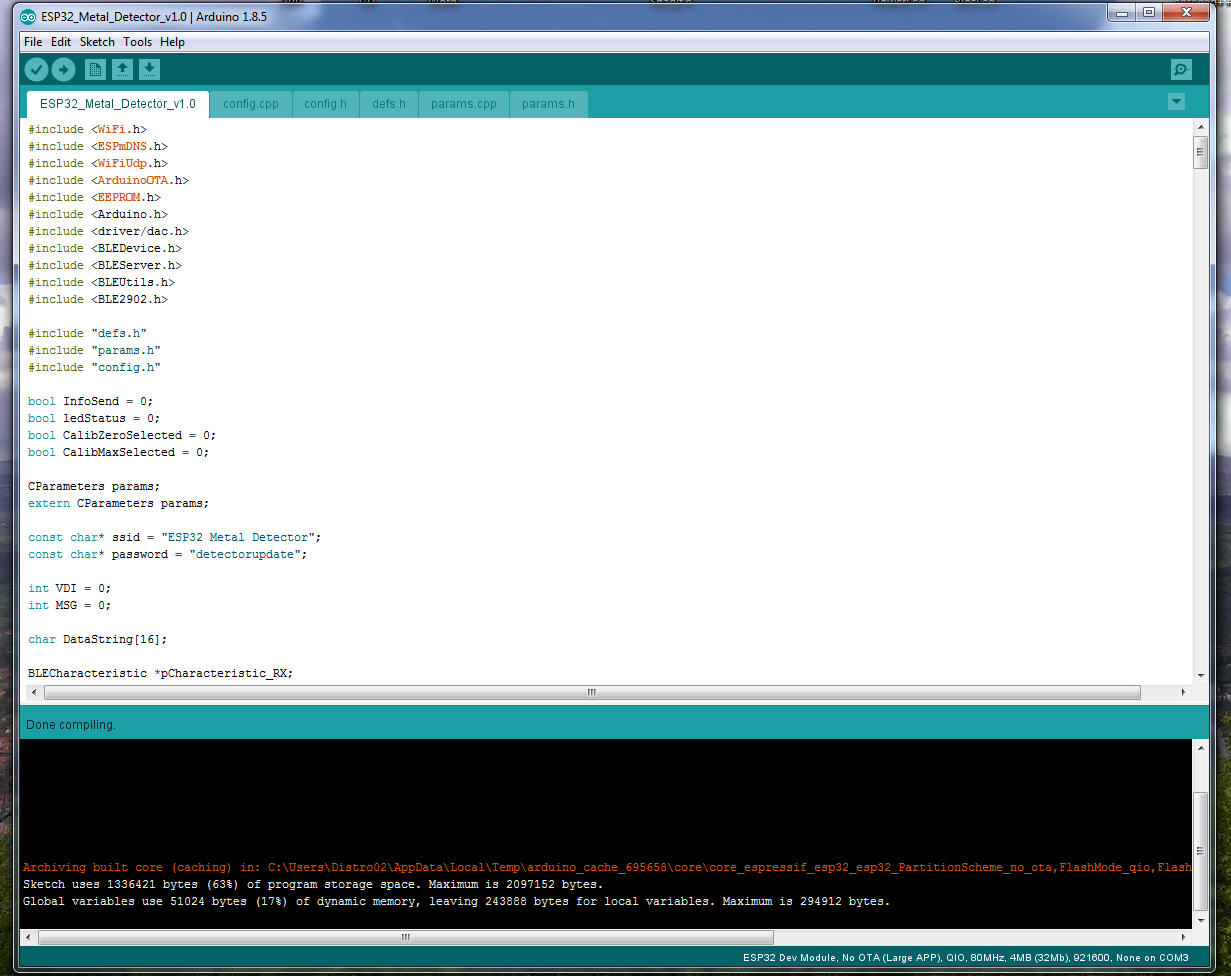Click the #include "config.h" line
1231x976 pixels.
point(94,367)
